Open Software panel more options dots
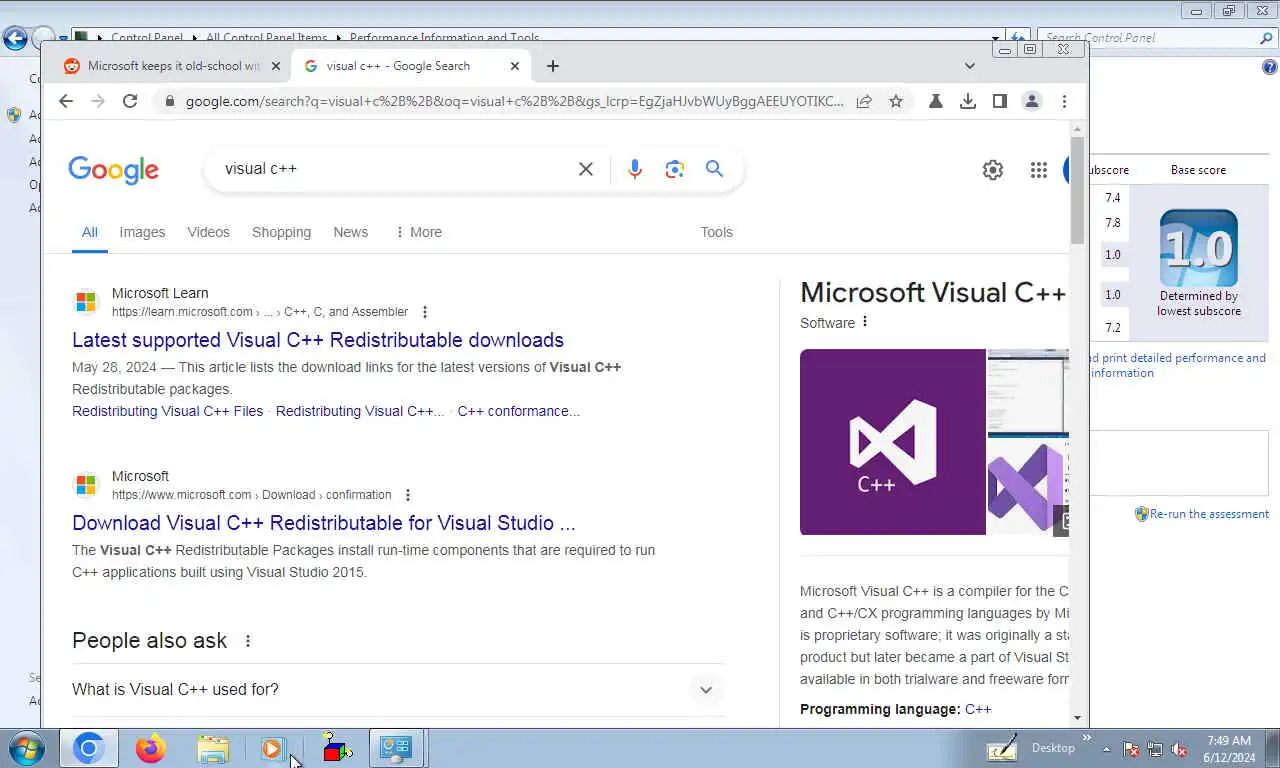1280x768 pixels. coord(865,322)
